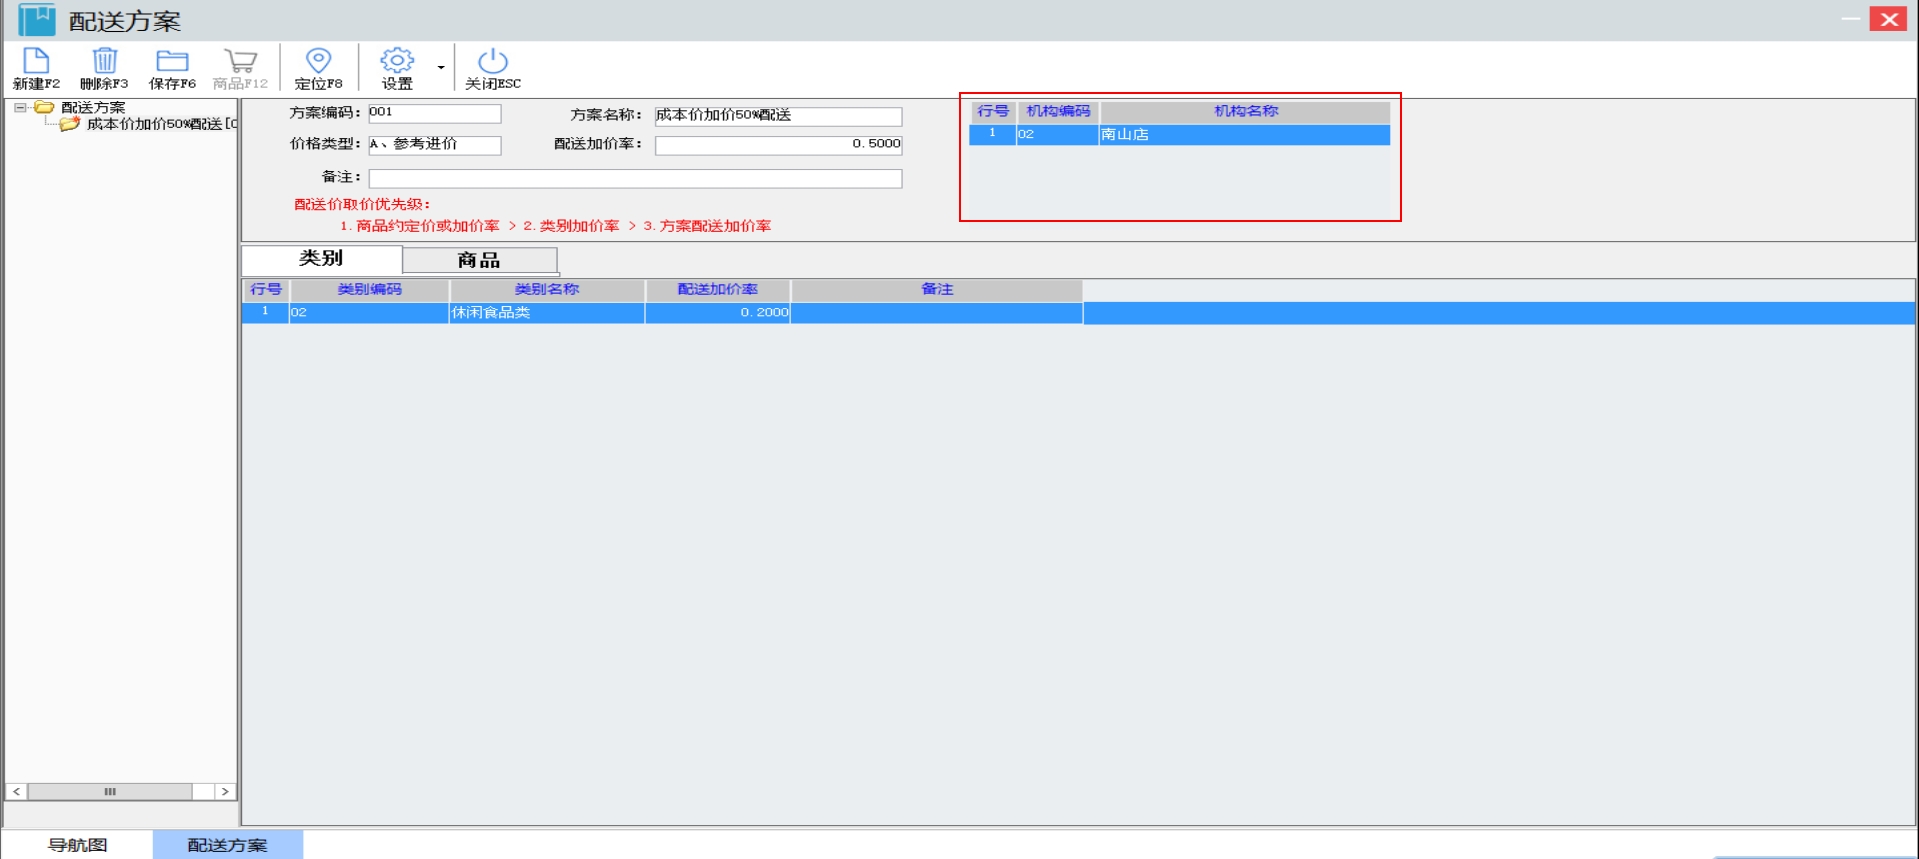Open the 导航图 bottom tab
The height and width of the screenshot is (859, 1919).
click(78, 845)
